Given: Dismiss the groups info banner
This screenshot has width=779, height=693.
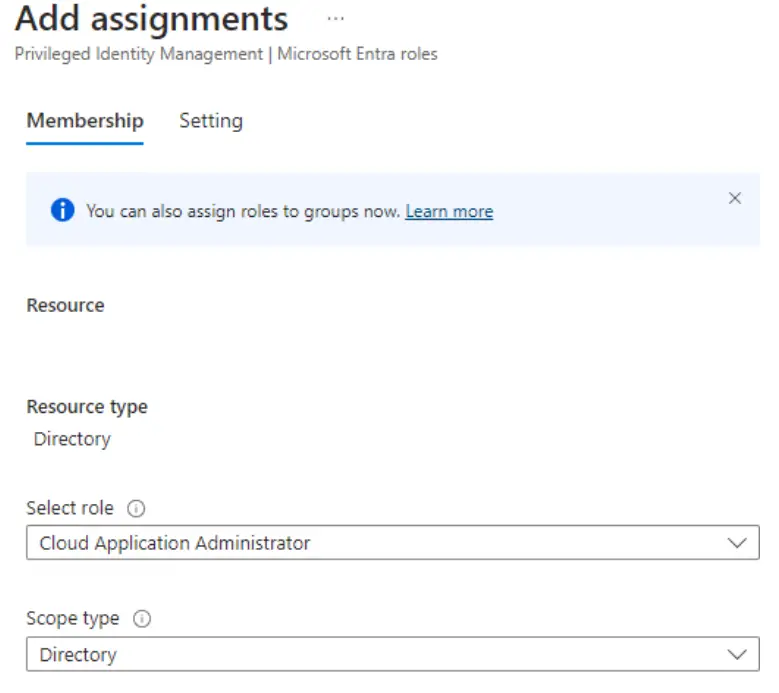Looking at the screenshot, I should 735,198.
